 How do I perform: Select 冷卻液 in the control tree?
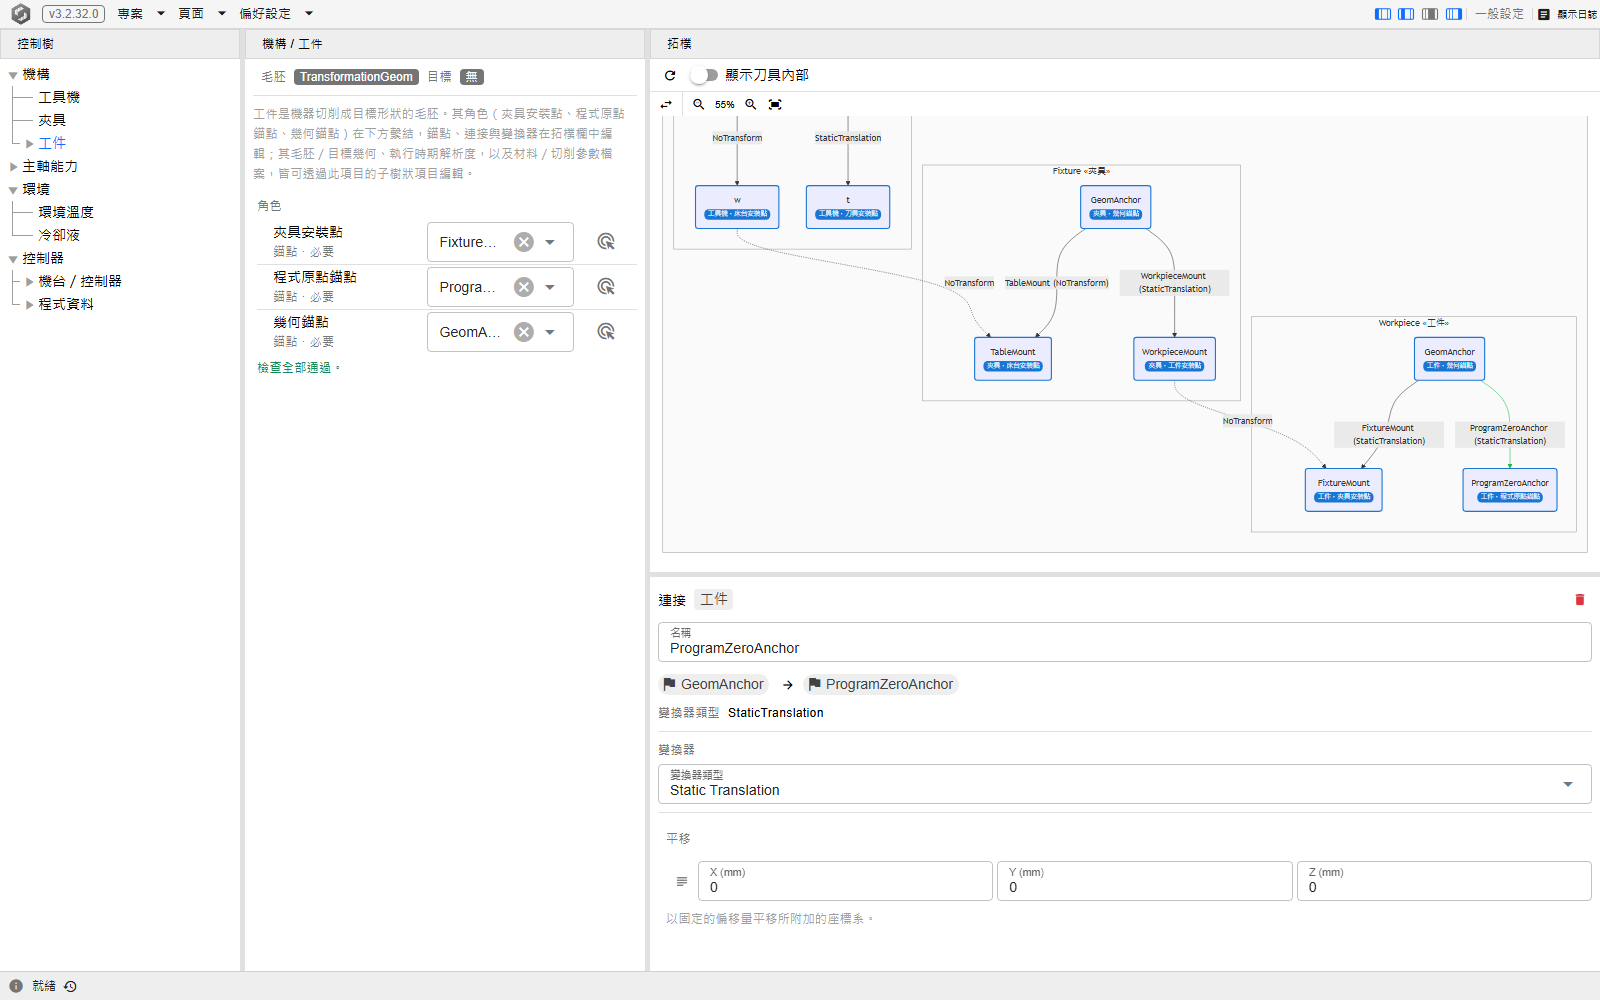click(x=59, y=236)
